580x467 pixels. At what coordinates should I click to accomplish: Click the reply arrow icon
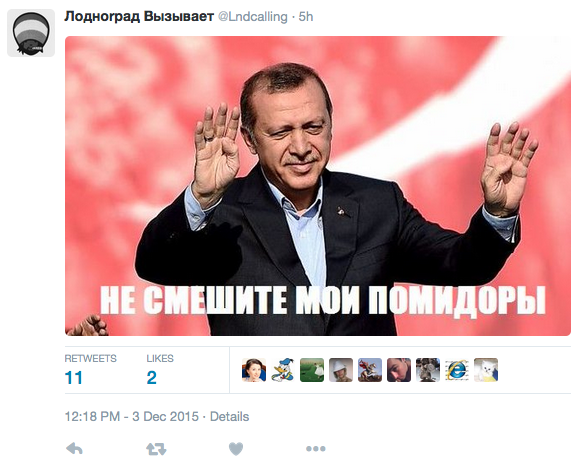pyautogui.click(x=74, y=449)
